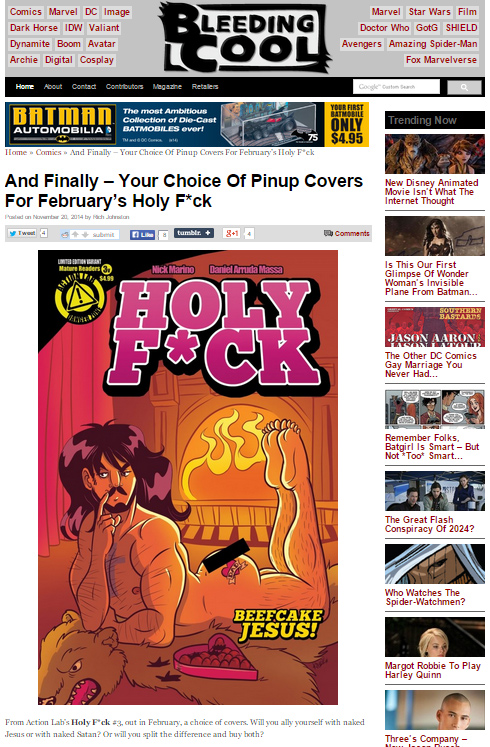Select the Amazing Spider-Man tag
The width and height of the screenshot is (490, 747).
point(432,44)
